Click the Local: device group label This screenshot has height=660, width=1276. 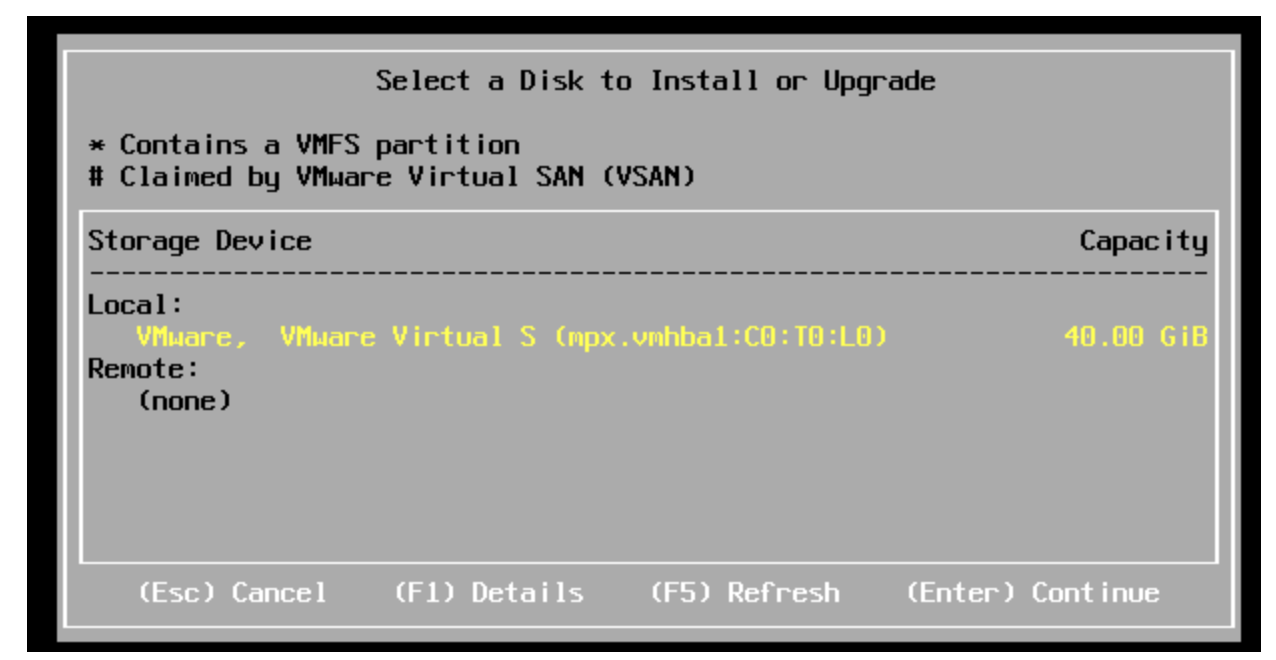pyautogui.click(x=136, y=304)
